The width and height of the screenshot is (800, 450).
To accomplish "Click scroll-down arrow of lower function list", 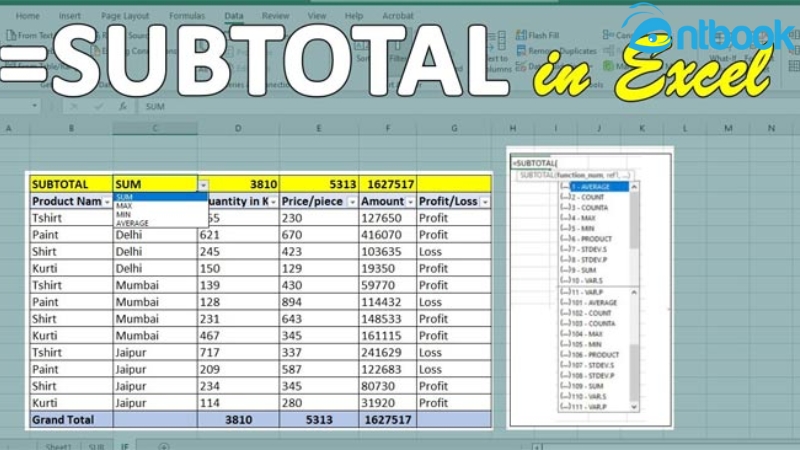I will [634, 407].
